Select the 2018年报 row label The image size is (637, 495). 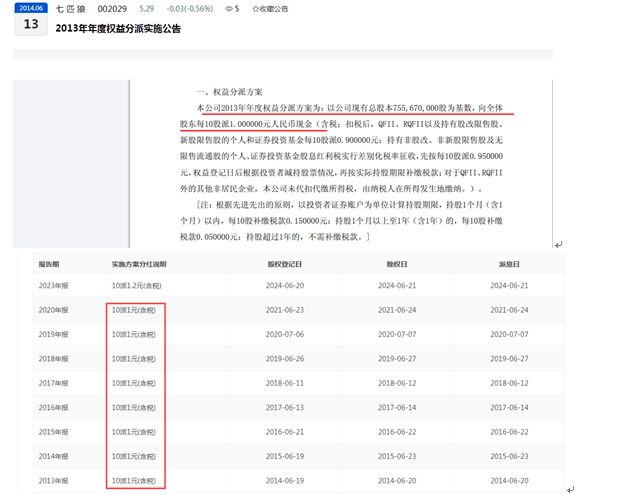pyautogui.click(x=53, y=359)
